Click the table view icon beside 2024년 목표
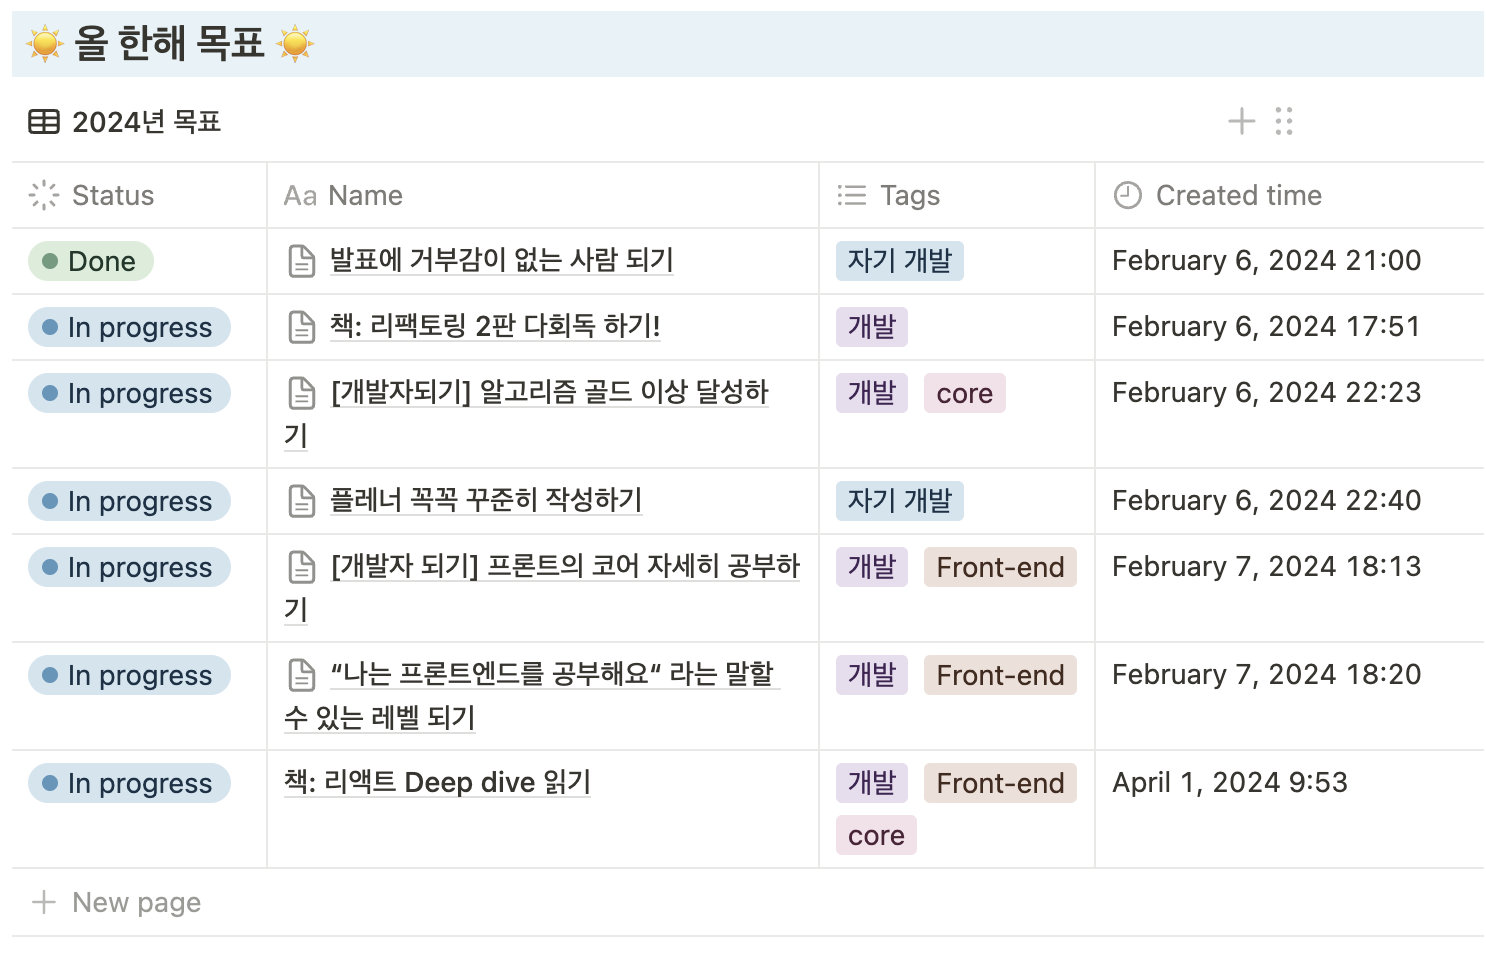 click(x=44, y=122)
